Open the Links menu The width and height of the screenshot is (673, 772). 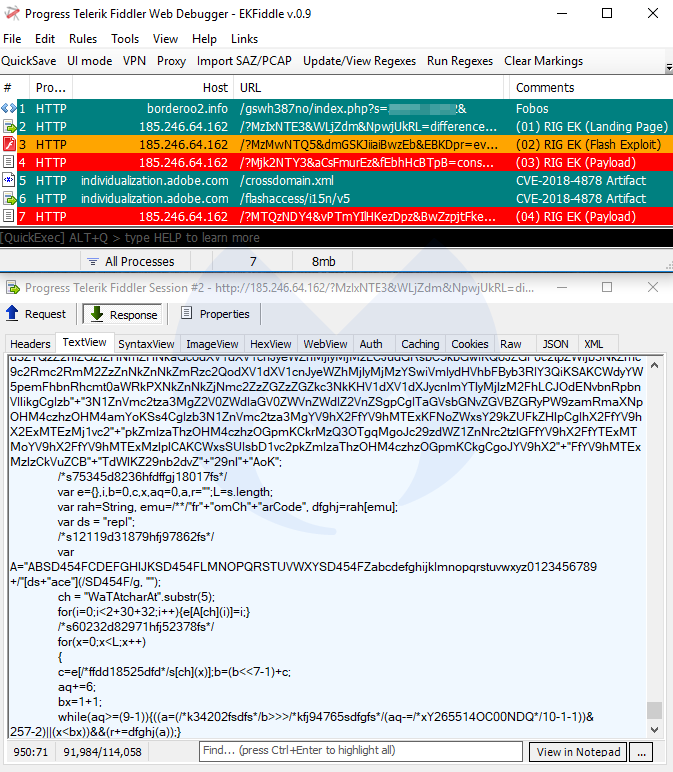(244, 39)
